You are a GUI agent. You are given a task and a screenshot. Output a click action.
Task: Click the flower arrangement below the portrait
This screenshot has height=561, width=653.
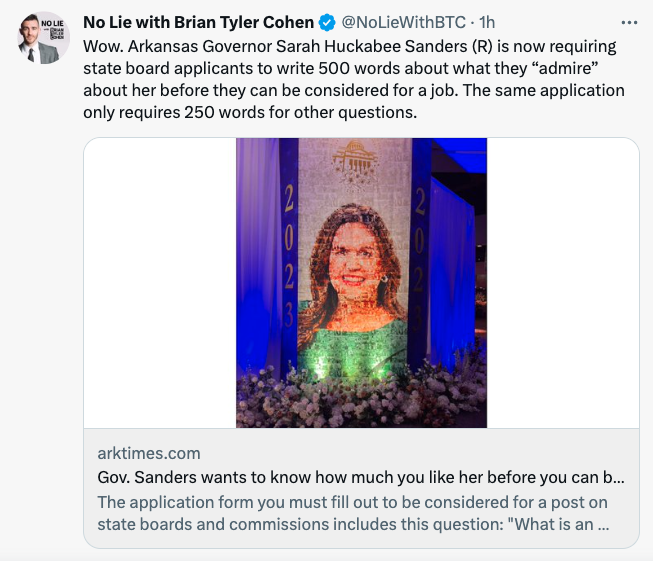[361, 398]
